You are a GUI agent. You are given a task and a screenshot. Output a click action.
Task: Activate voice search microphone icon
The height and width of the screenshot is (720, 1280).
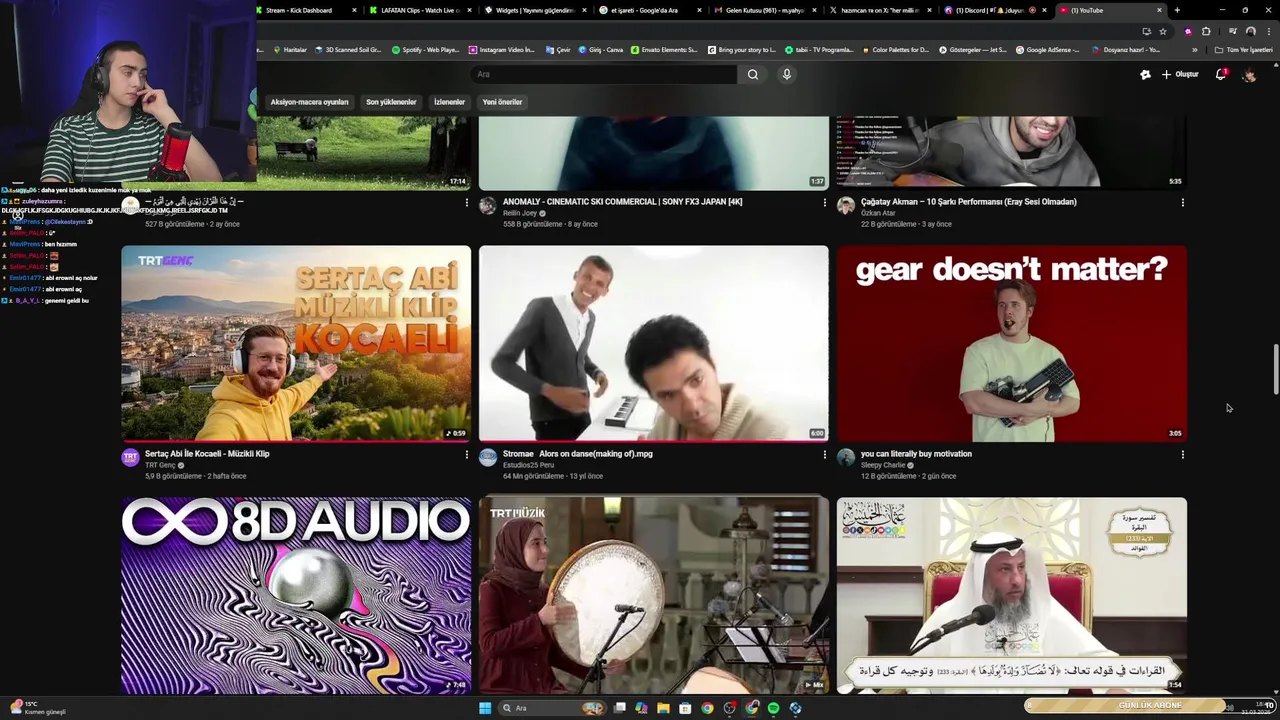[787, 74]
